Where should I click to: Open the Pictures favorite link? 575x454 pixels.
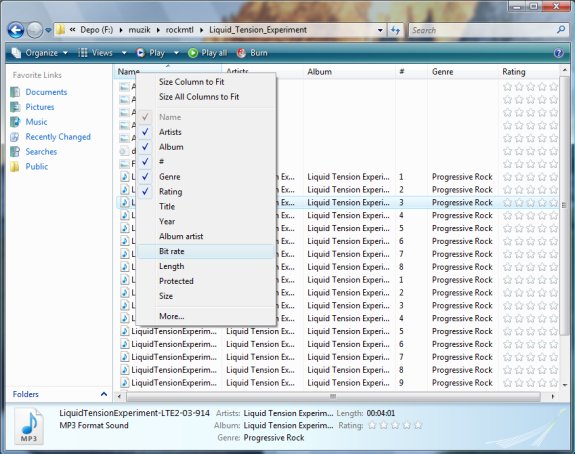(x=40, y=107)
